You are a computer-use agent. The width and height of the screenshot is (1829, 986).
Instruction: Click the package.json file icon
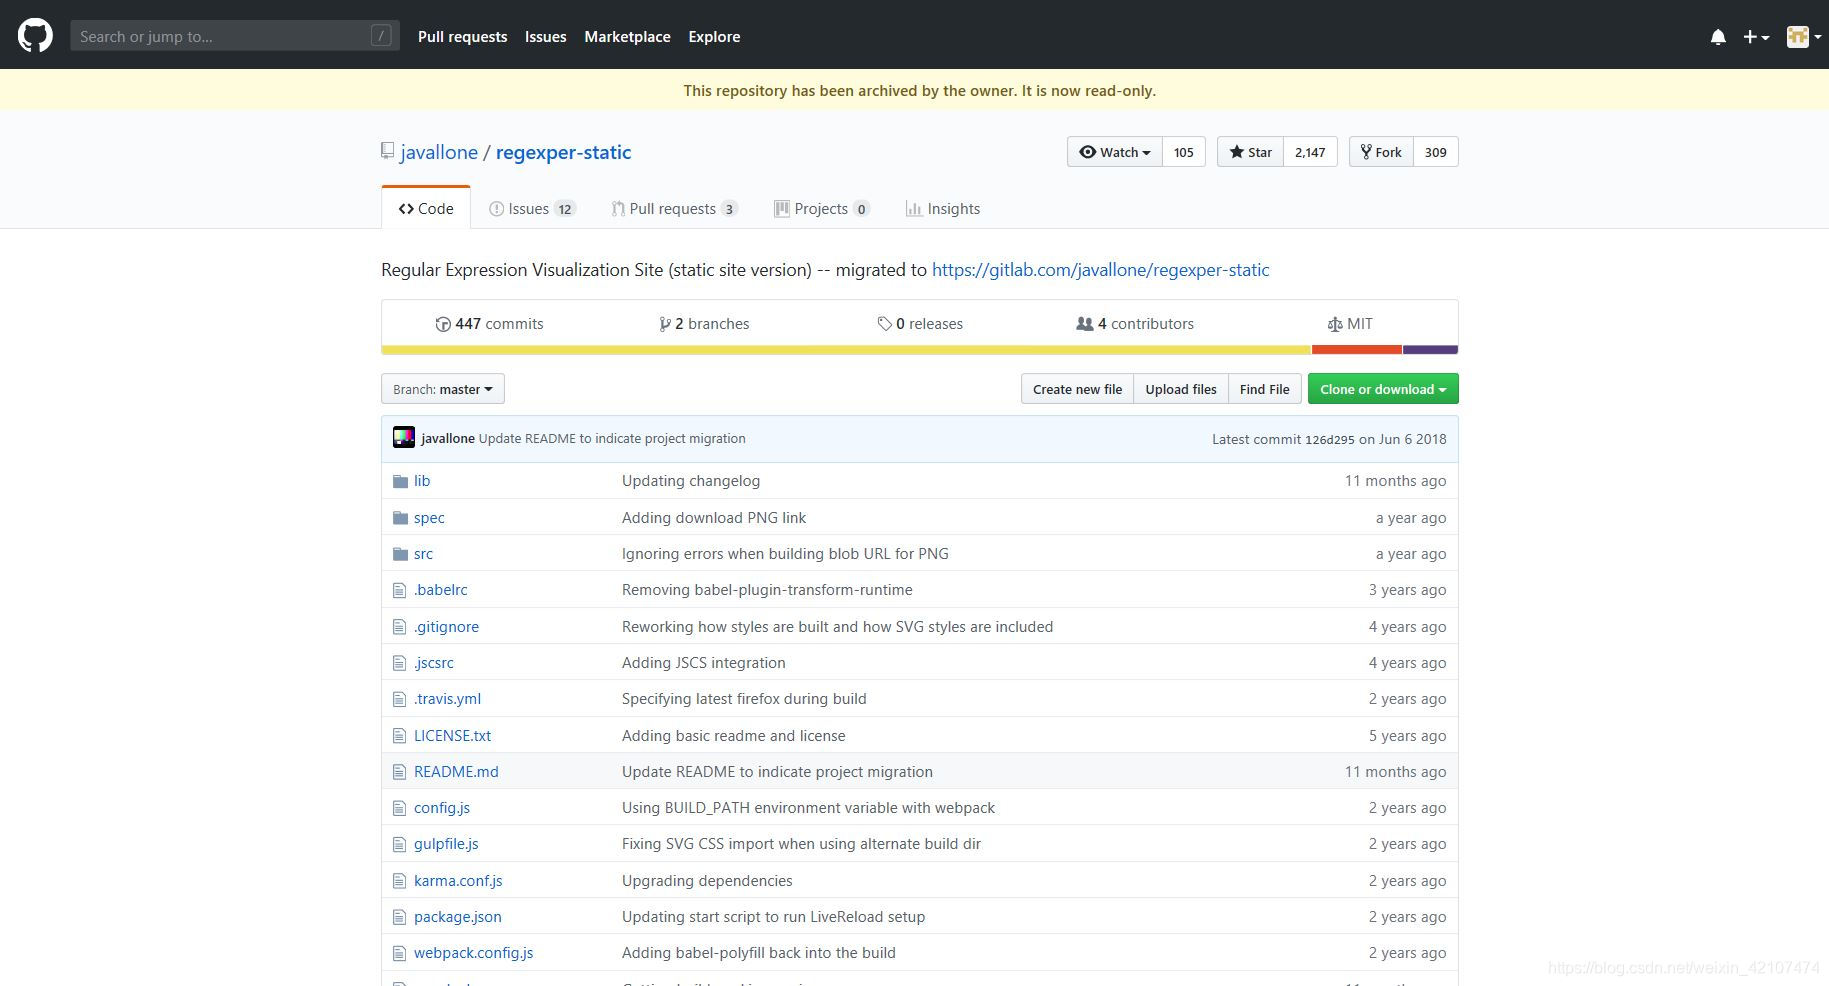(x=400, y=917)
